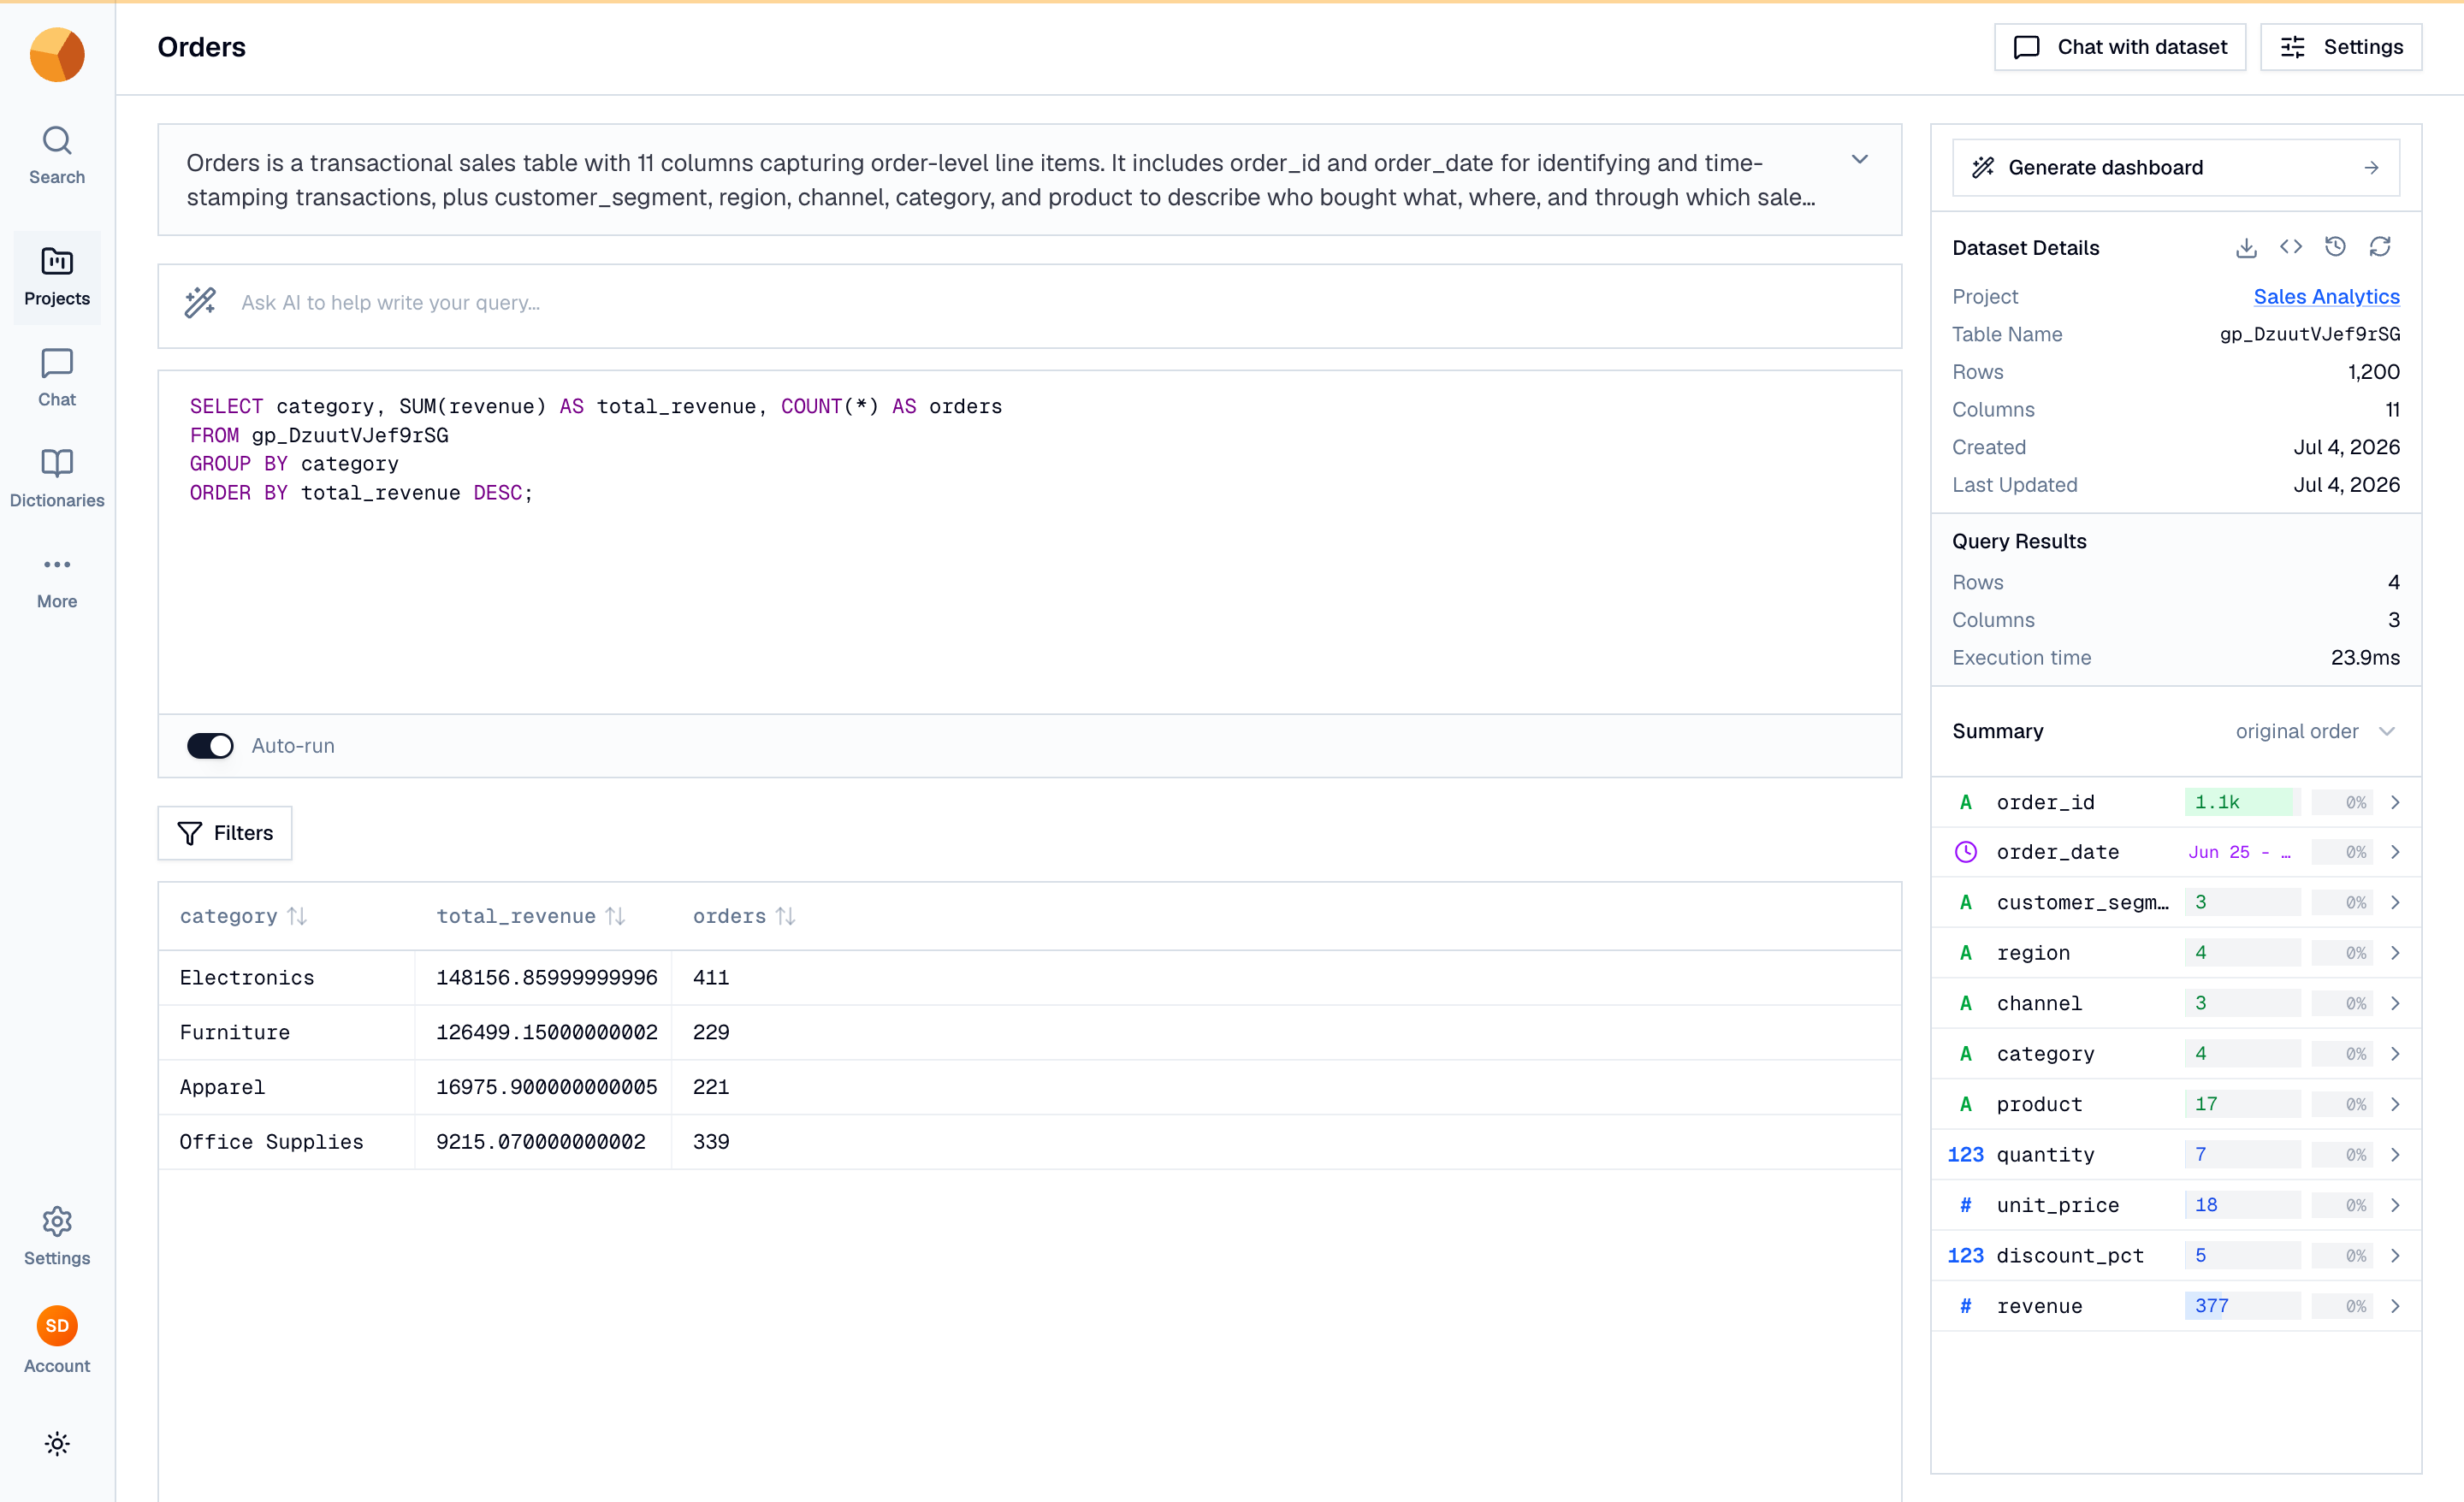Click orders value 339
Screen dimensions: 2464x1502
(x=711, y=1142)
